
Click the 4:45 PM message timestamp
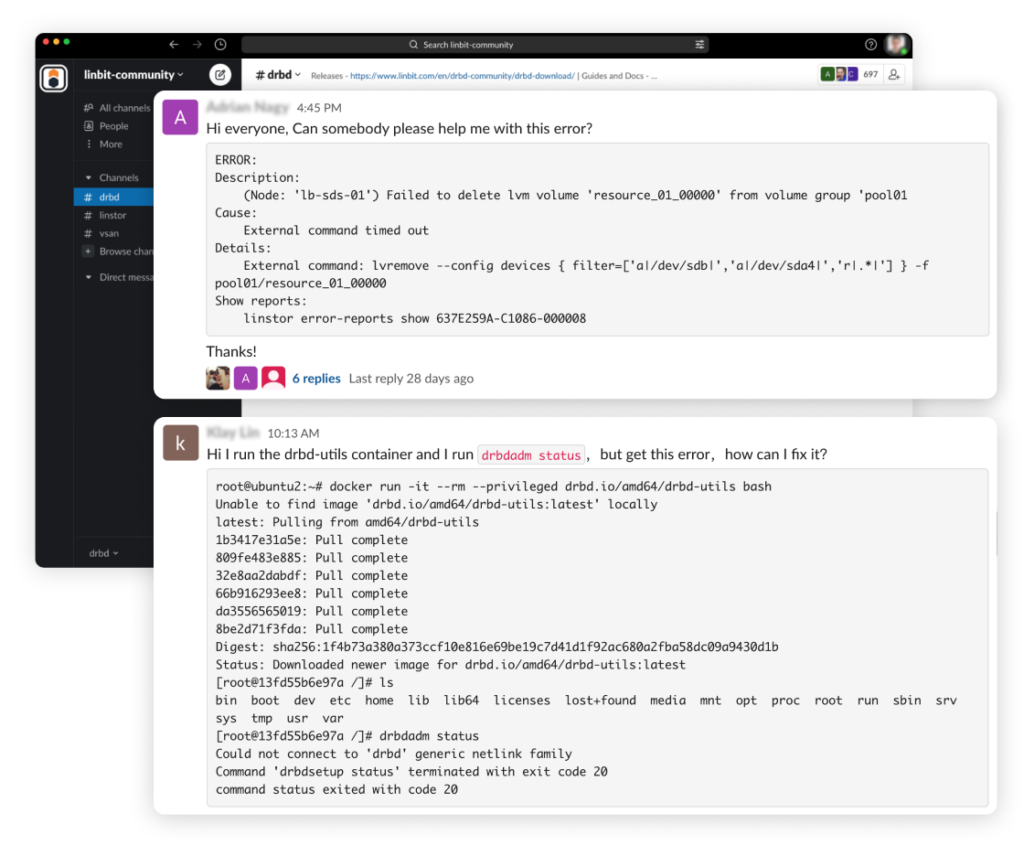tap(319, 108)
